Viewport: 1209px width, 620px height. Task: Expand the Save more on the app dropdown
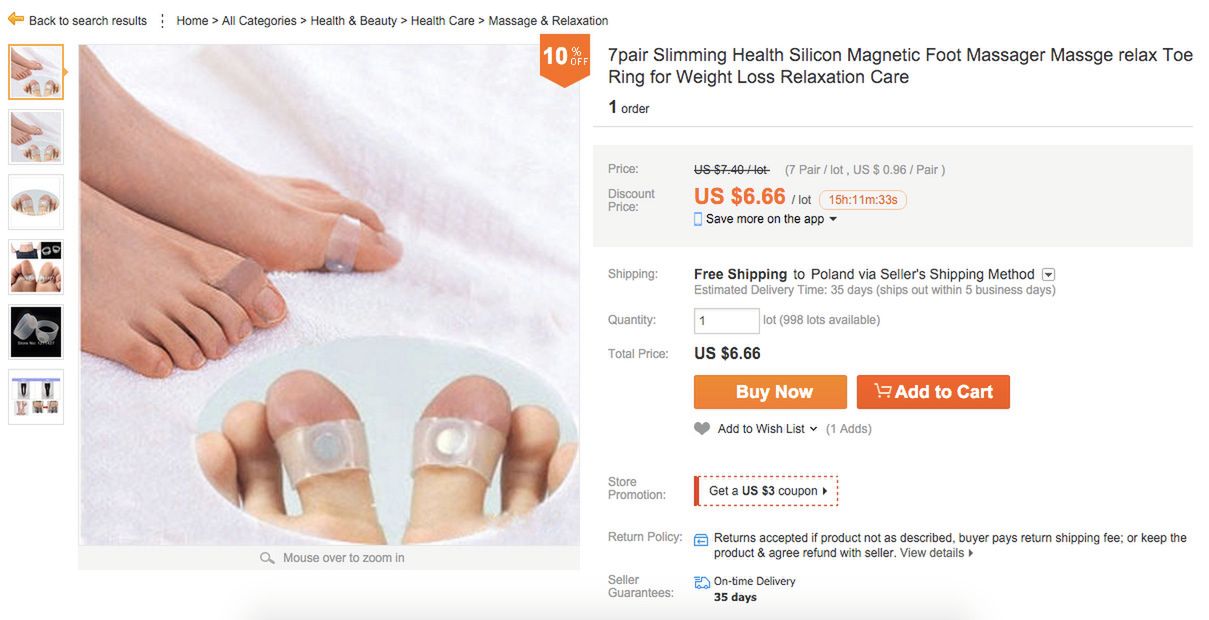pyautogui.click(x=833, y=220)
